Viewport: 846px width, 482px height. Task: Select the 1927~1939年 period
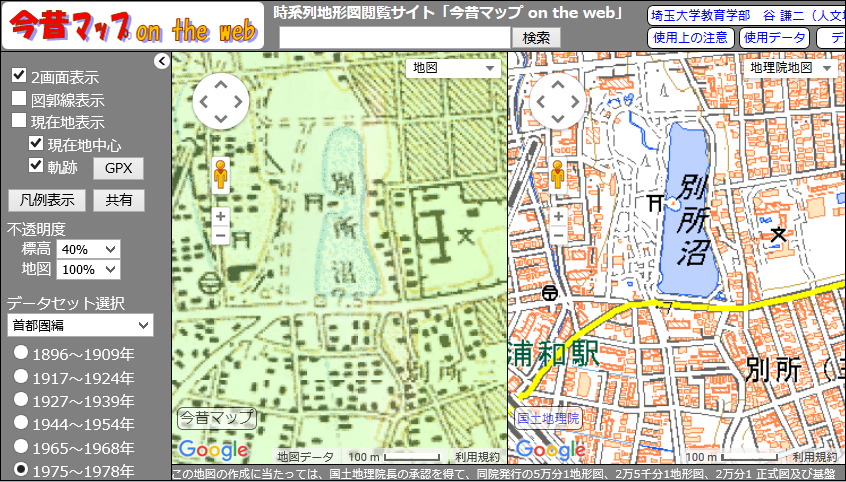(x=21, y=399)
